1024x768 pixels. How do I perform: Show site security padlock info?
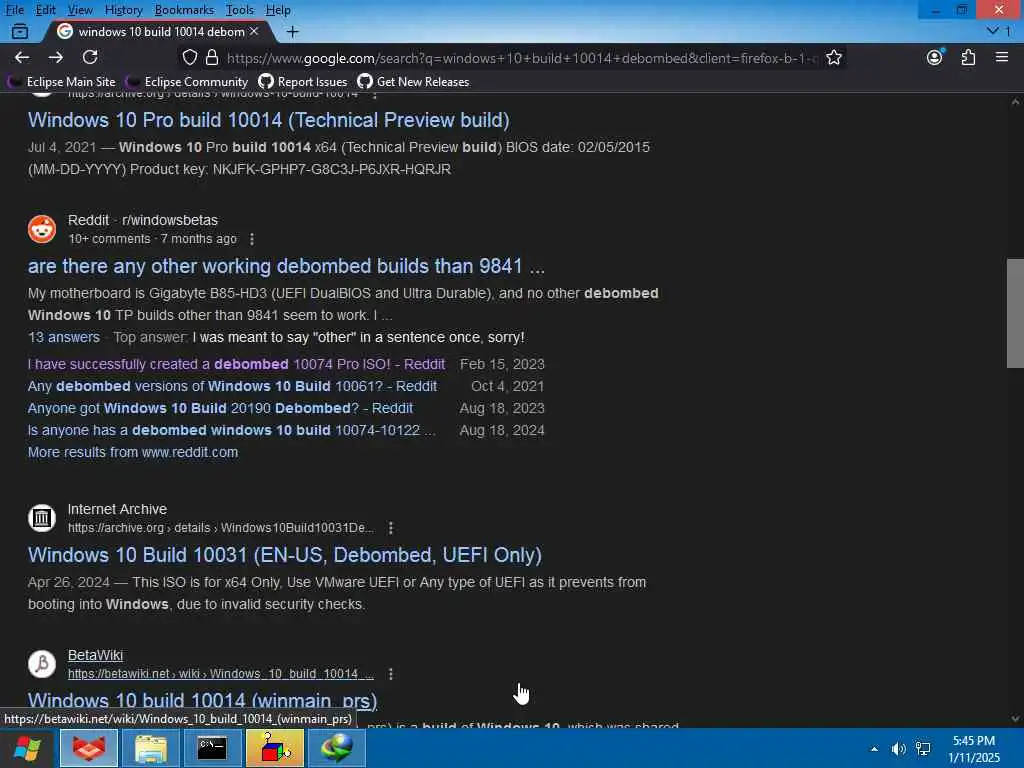212,57
